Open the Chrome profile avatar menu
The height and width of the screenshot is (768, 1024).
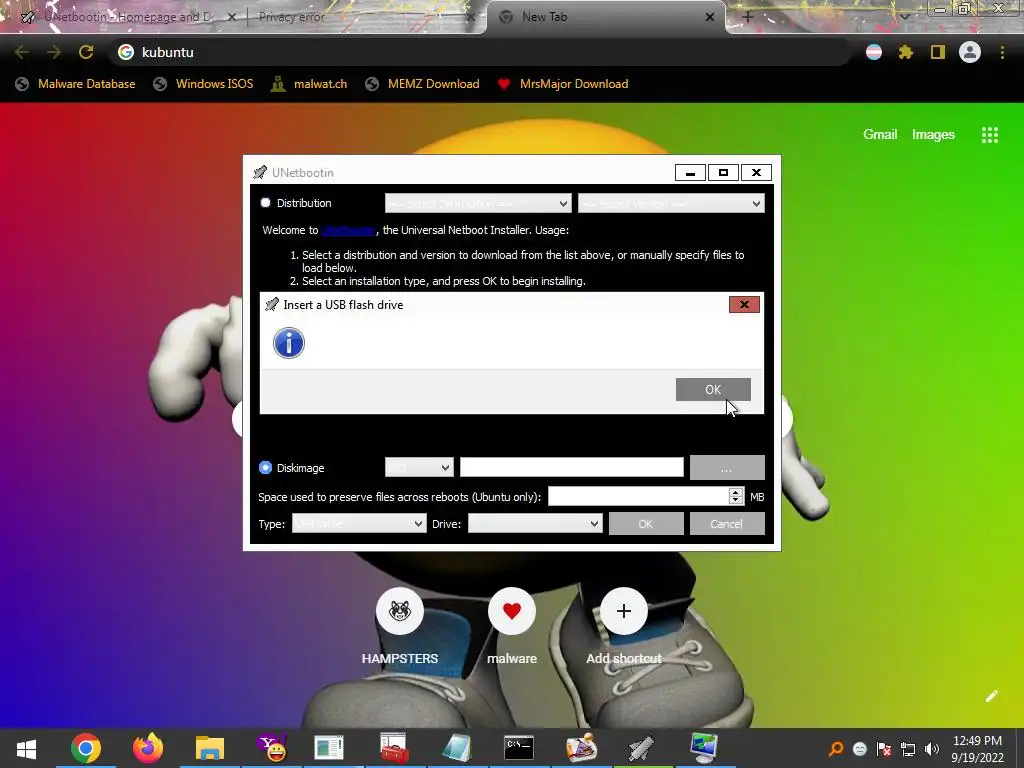pyautogui.click(x=970, y=52)
